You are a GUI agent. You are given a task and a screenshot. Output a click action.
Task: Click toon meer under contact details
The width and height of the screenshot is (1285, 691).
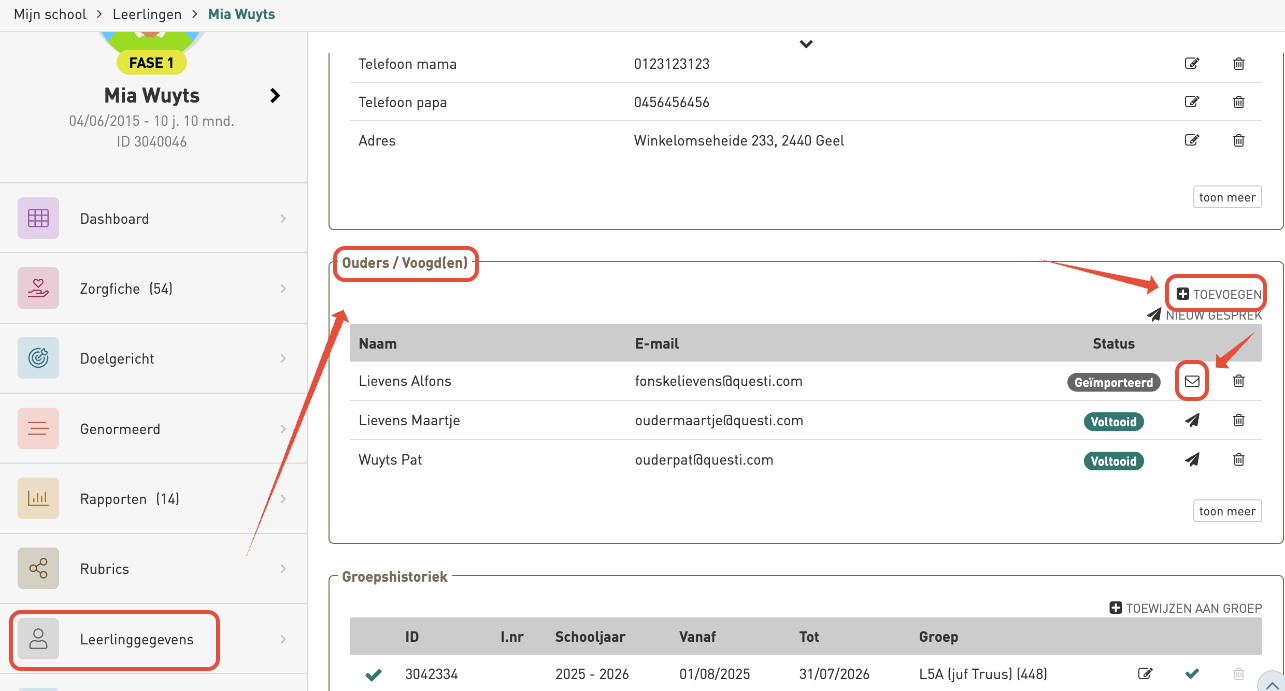1227,197
